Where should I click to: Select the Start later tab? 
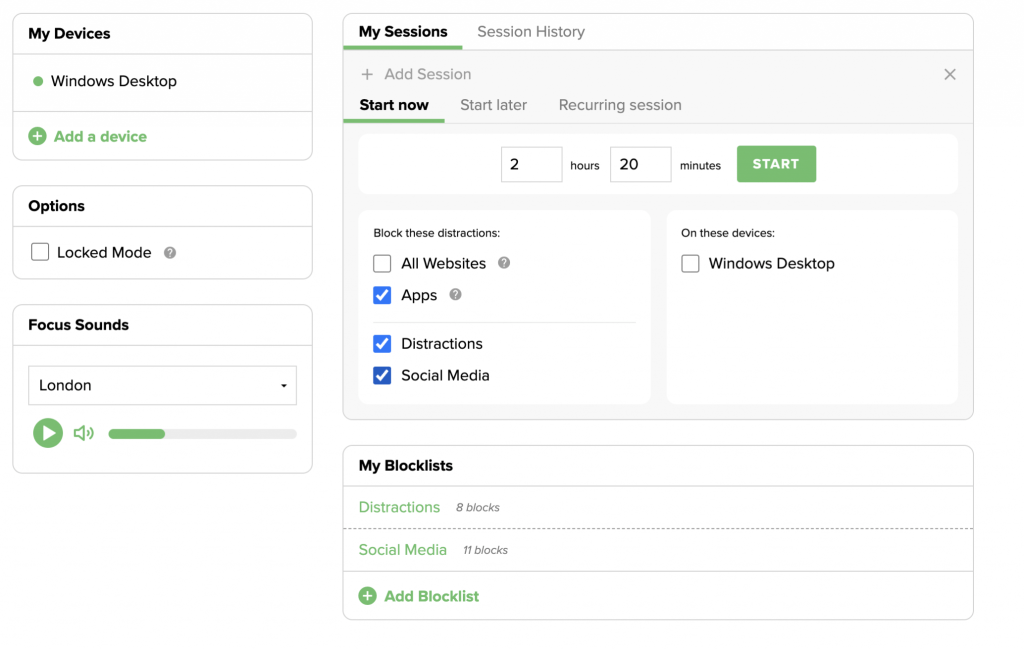(493, 104)
